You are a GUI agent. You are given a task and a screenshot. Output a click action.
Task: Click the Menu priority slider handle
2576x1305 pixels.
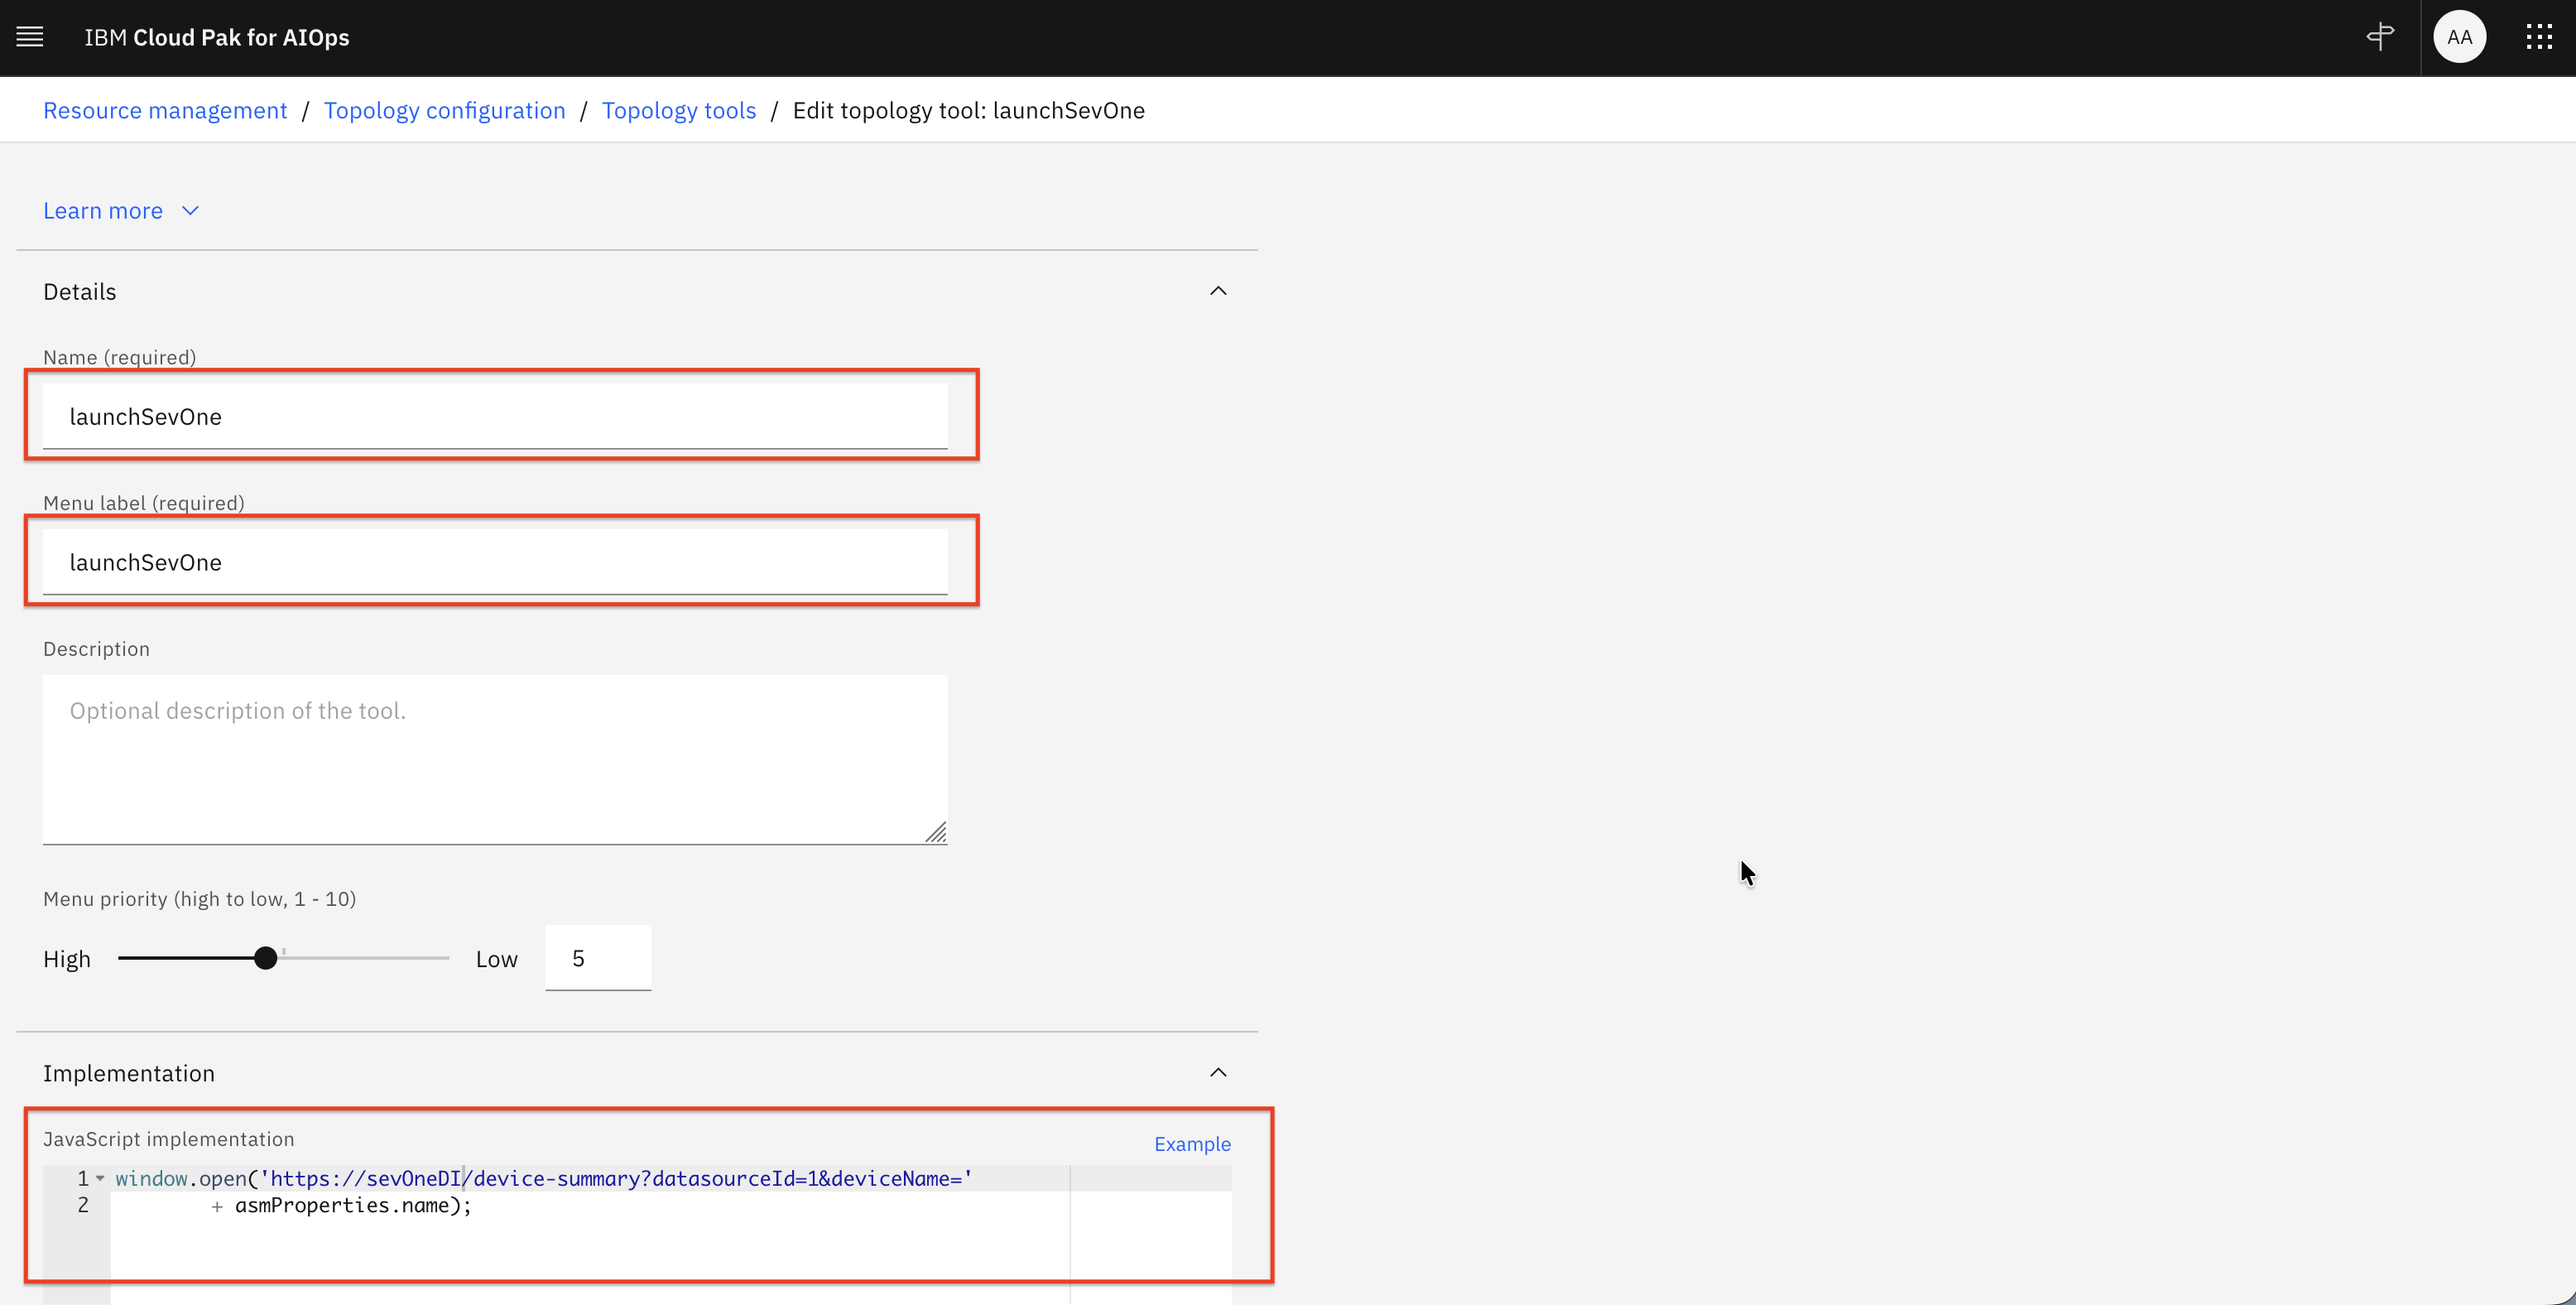(265, 958)
